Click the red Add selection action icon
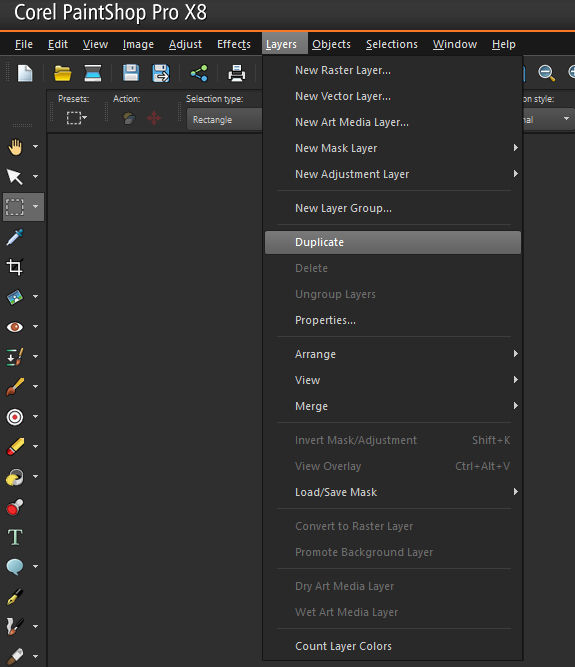 tap(154, 118)
